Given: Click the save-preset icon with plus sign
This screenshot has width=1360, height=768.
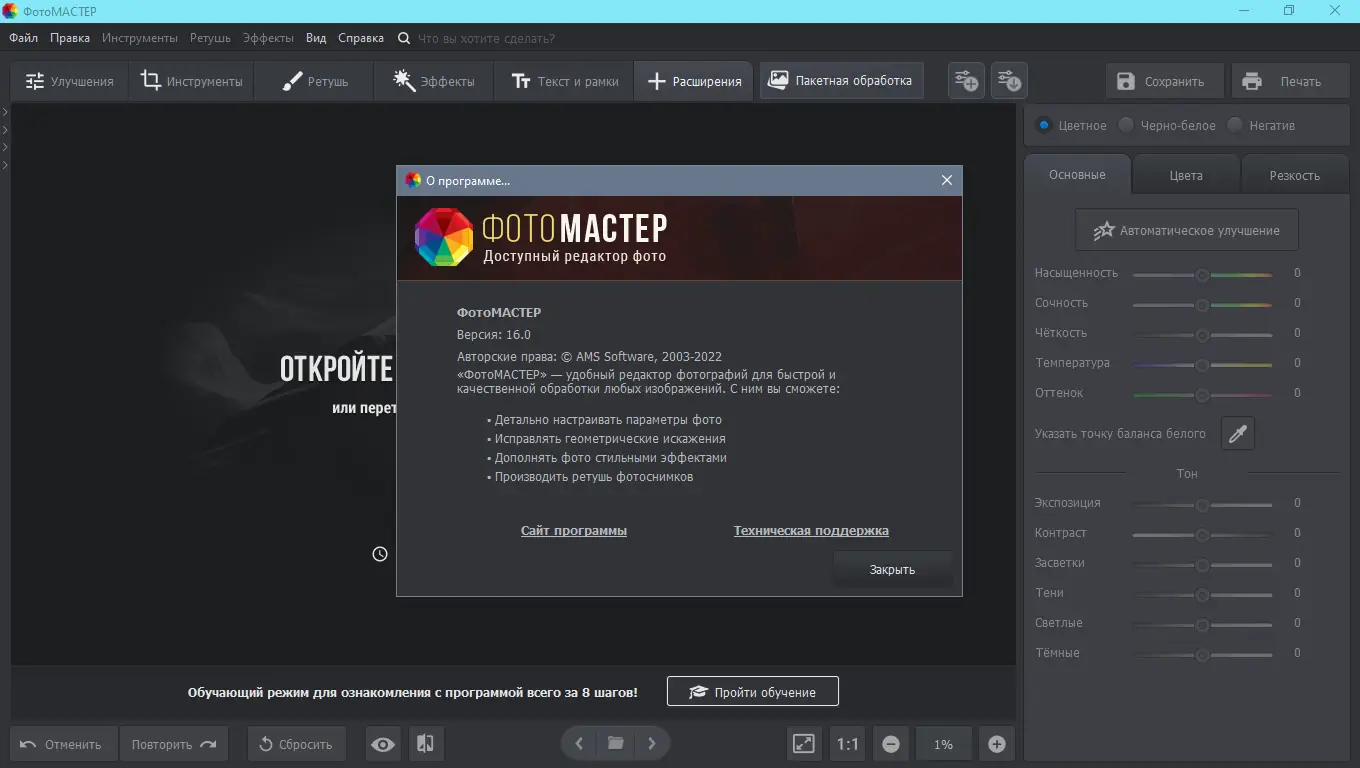Looking at the screenshot, I should coord(967,81).
